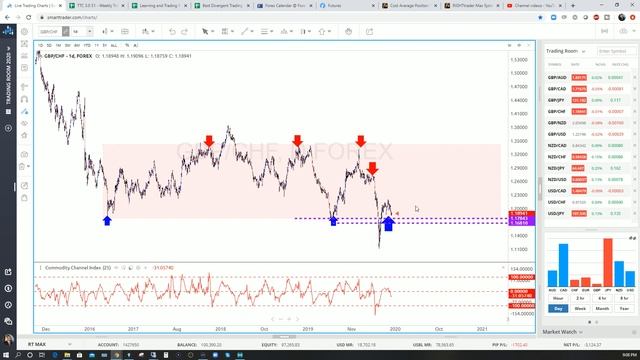Click the browser address bar
This screenshot has height=360, width=640.
286,18
